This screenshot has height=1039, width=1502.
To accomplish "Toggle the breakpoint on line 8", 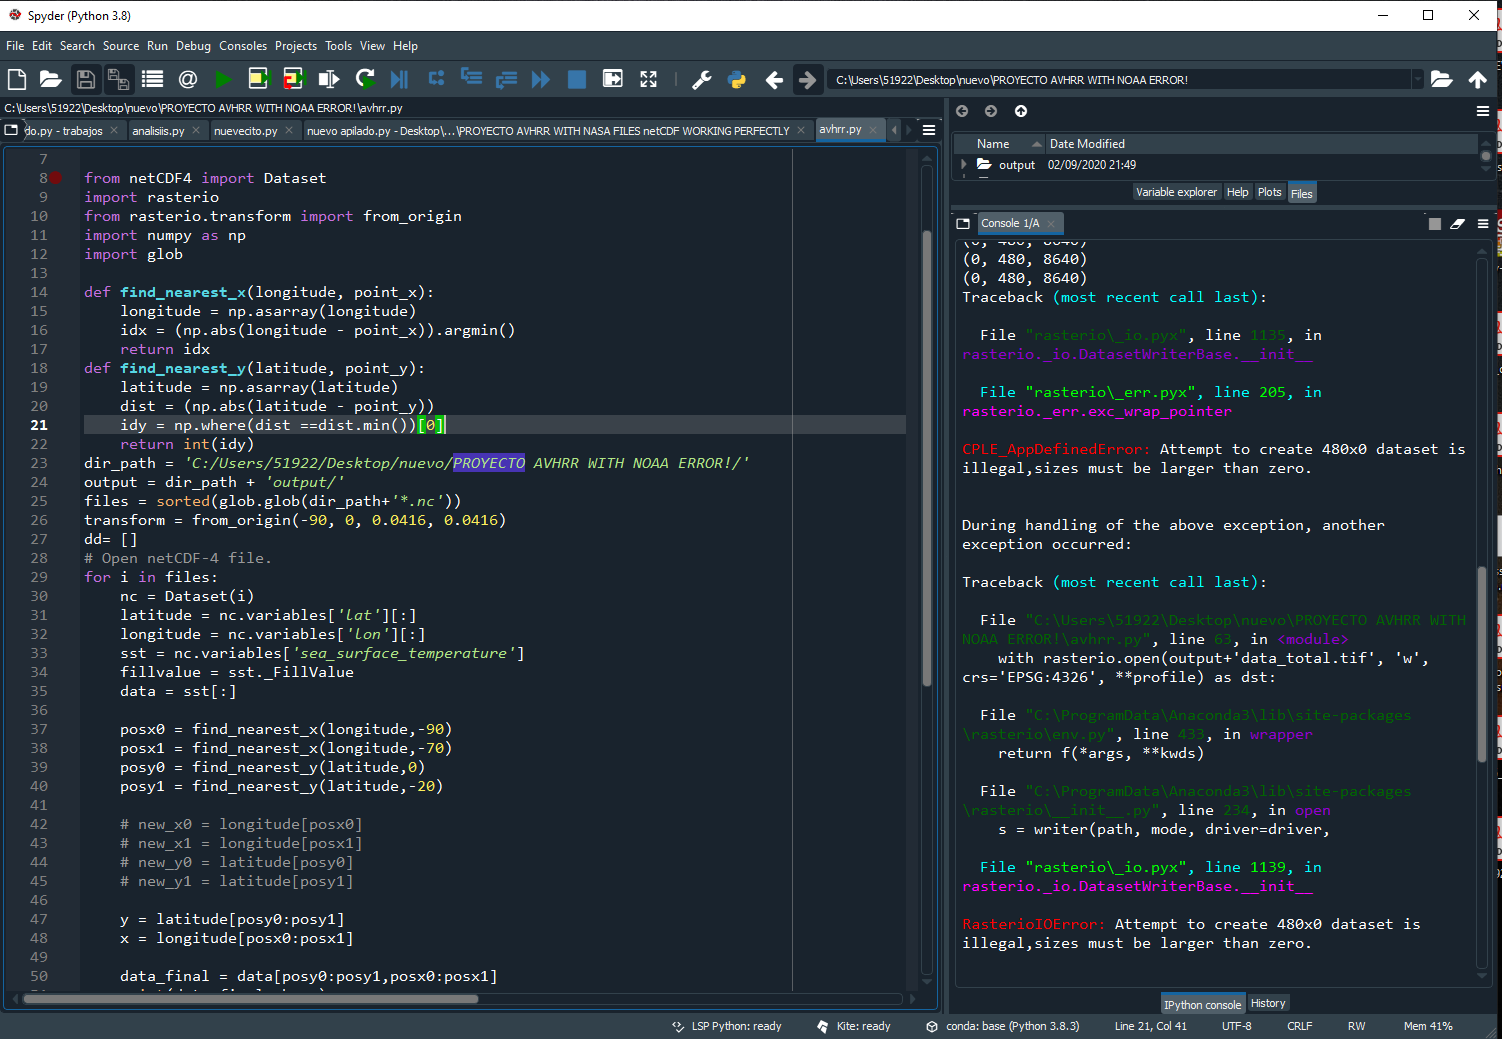I will (56, 178).
